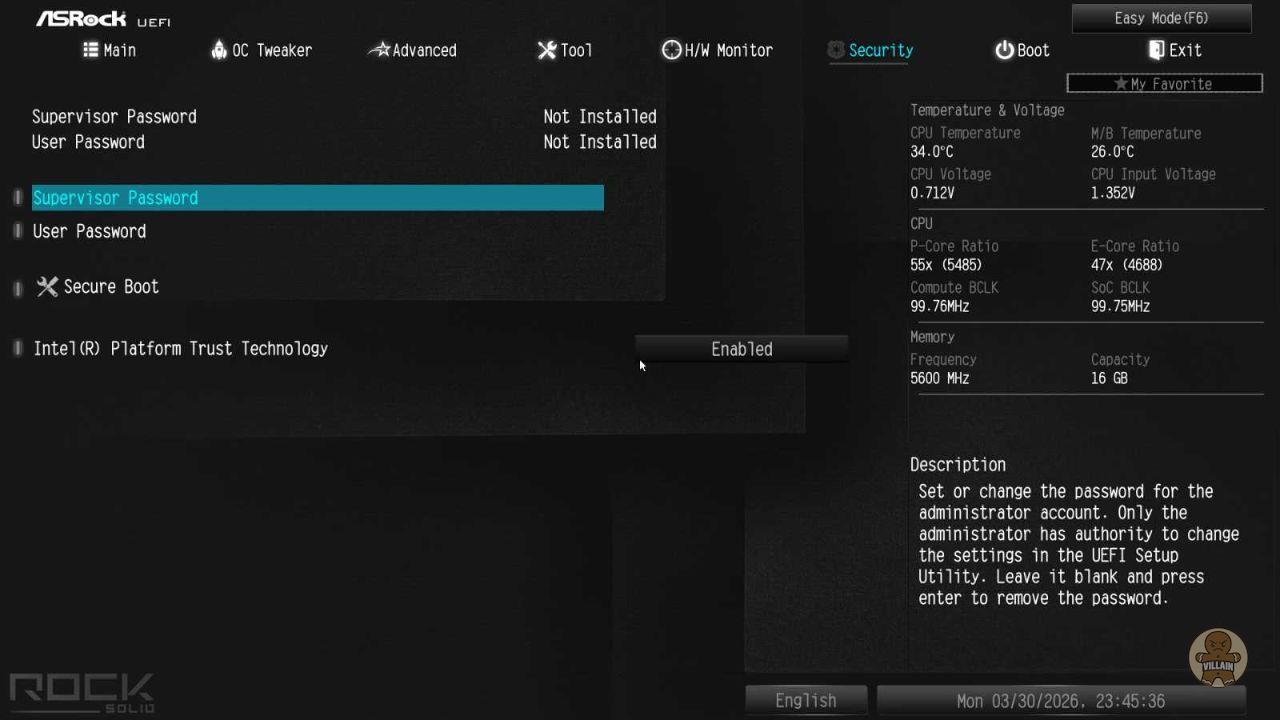This screenshot has height=720, width=1280.
Task: Open Intel Platform Trust Technology Enabled dropdown
Action: [x=741, y=349]
